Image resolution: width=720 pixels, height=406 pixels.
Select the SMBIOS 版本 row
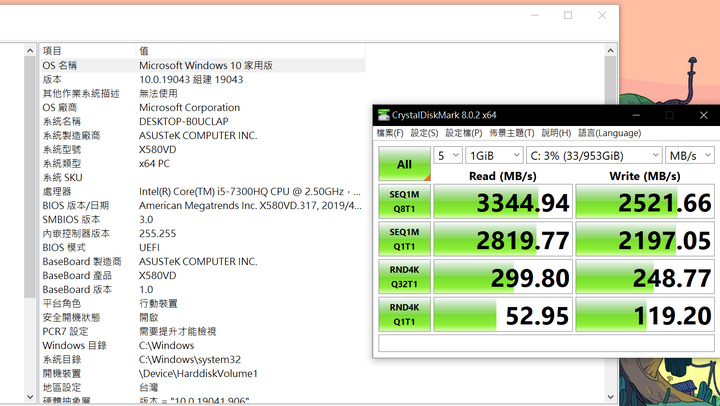pyautogui.click(x=202, y=220)
